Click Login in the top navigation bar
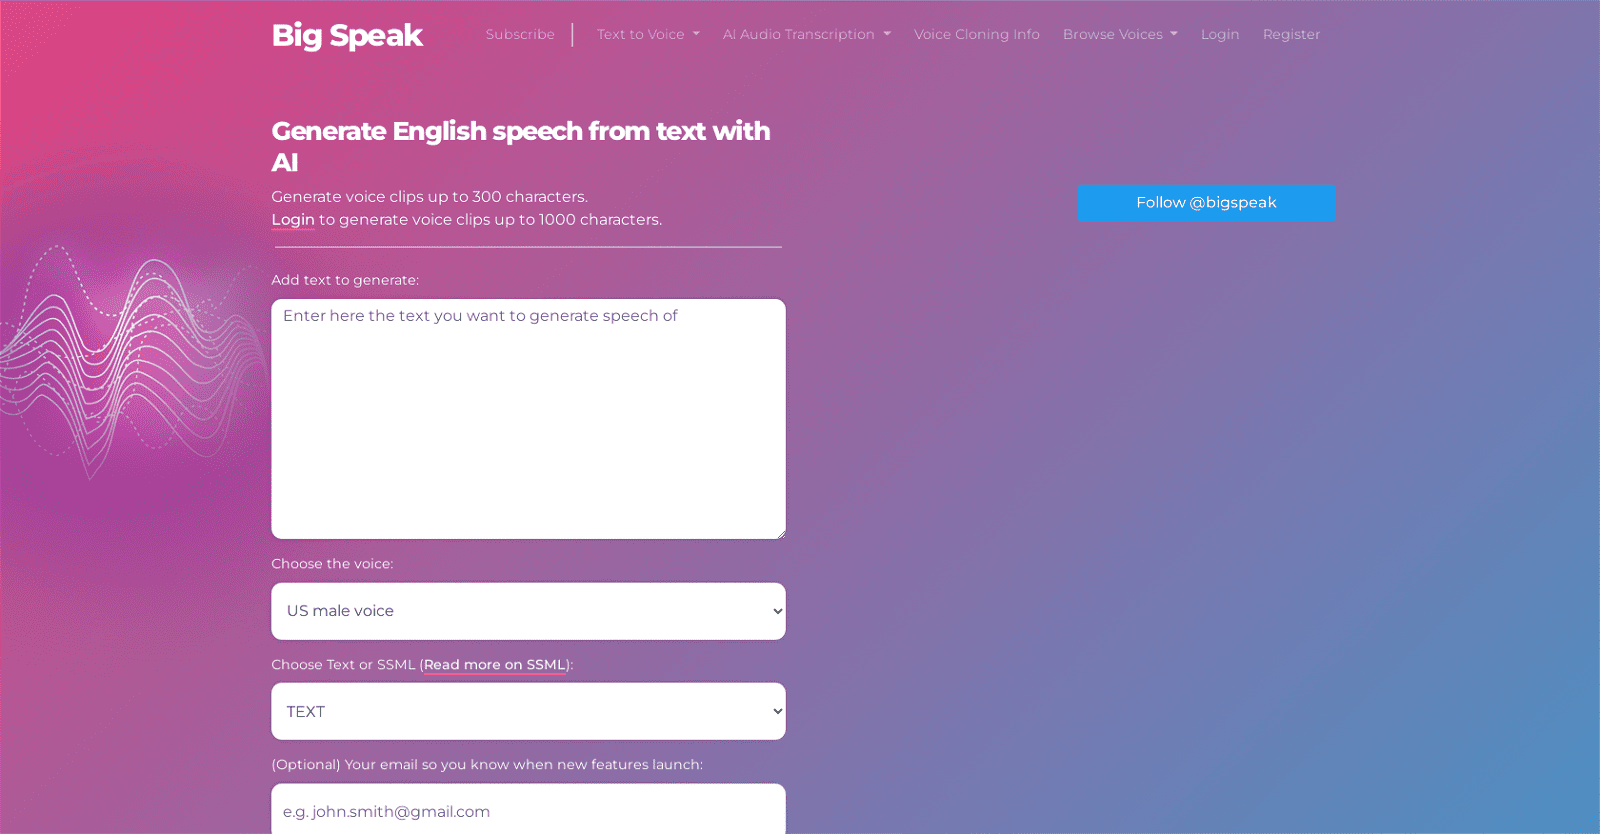The width and height of the screenshot is (1600, 834). [1219, 34]
